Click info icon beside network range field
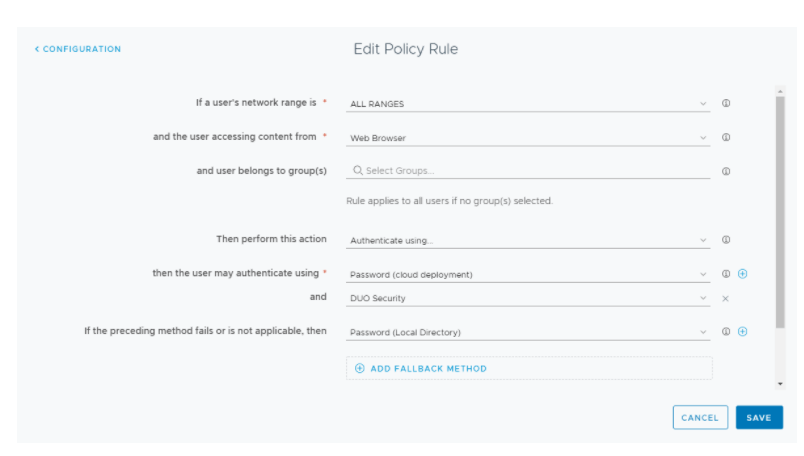This screenshot has width=804, height=456. tap(726, 103)
